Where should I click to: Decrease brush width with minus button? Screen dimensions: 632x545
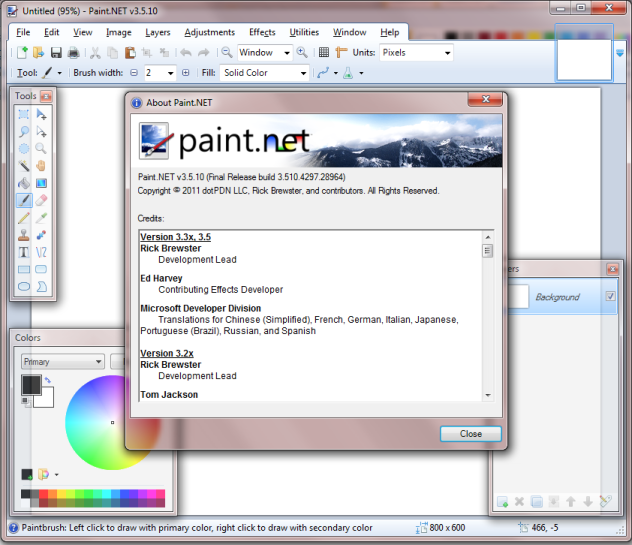(134, 73)
